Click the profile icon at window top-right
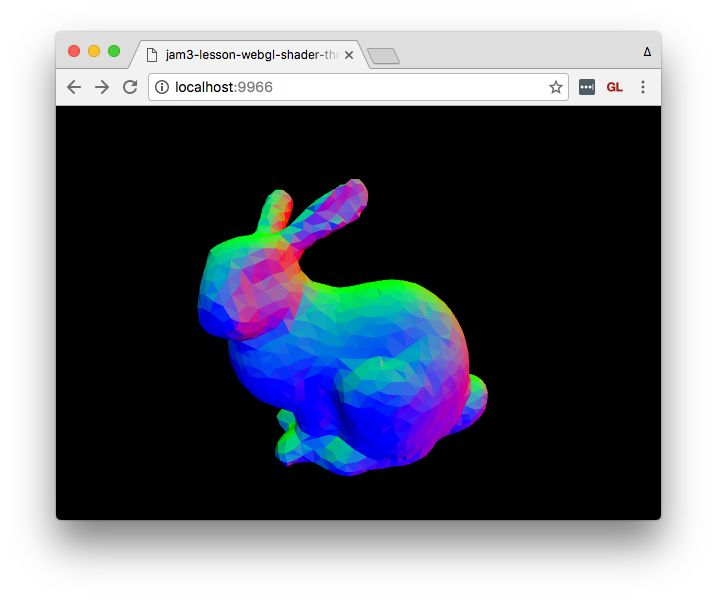 pyautogui.click(x=647, y=52)
